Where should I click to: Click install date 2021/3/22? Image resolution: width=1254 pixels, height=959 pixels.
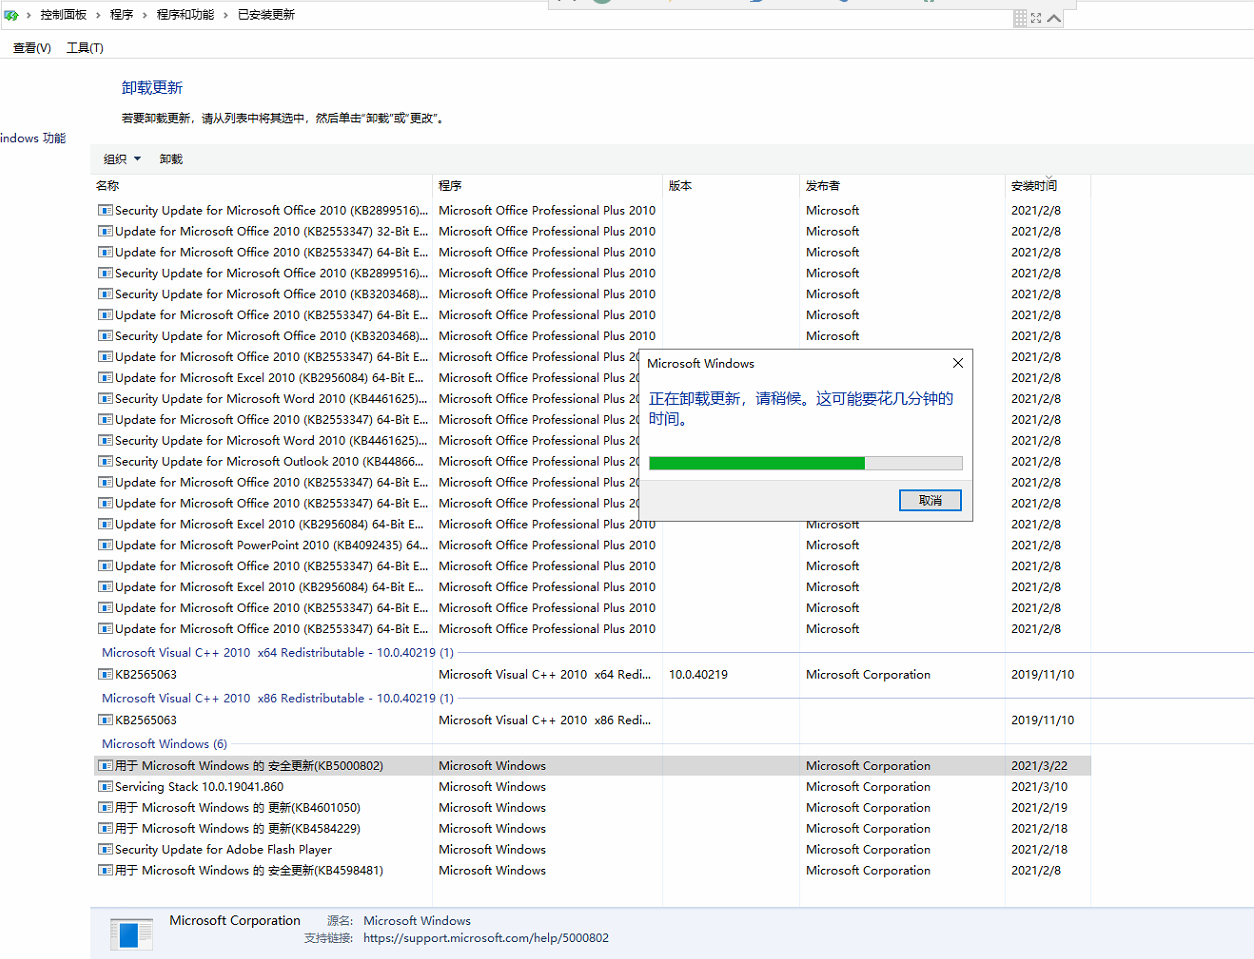[x=1039, y=766]
